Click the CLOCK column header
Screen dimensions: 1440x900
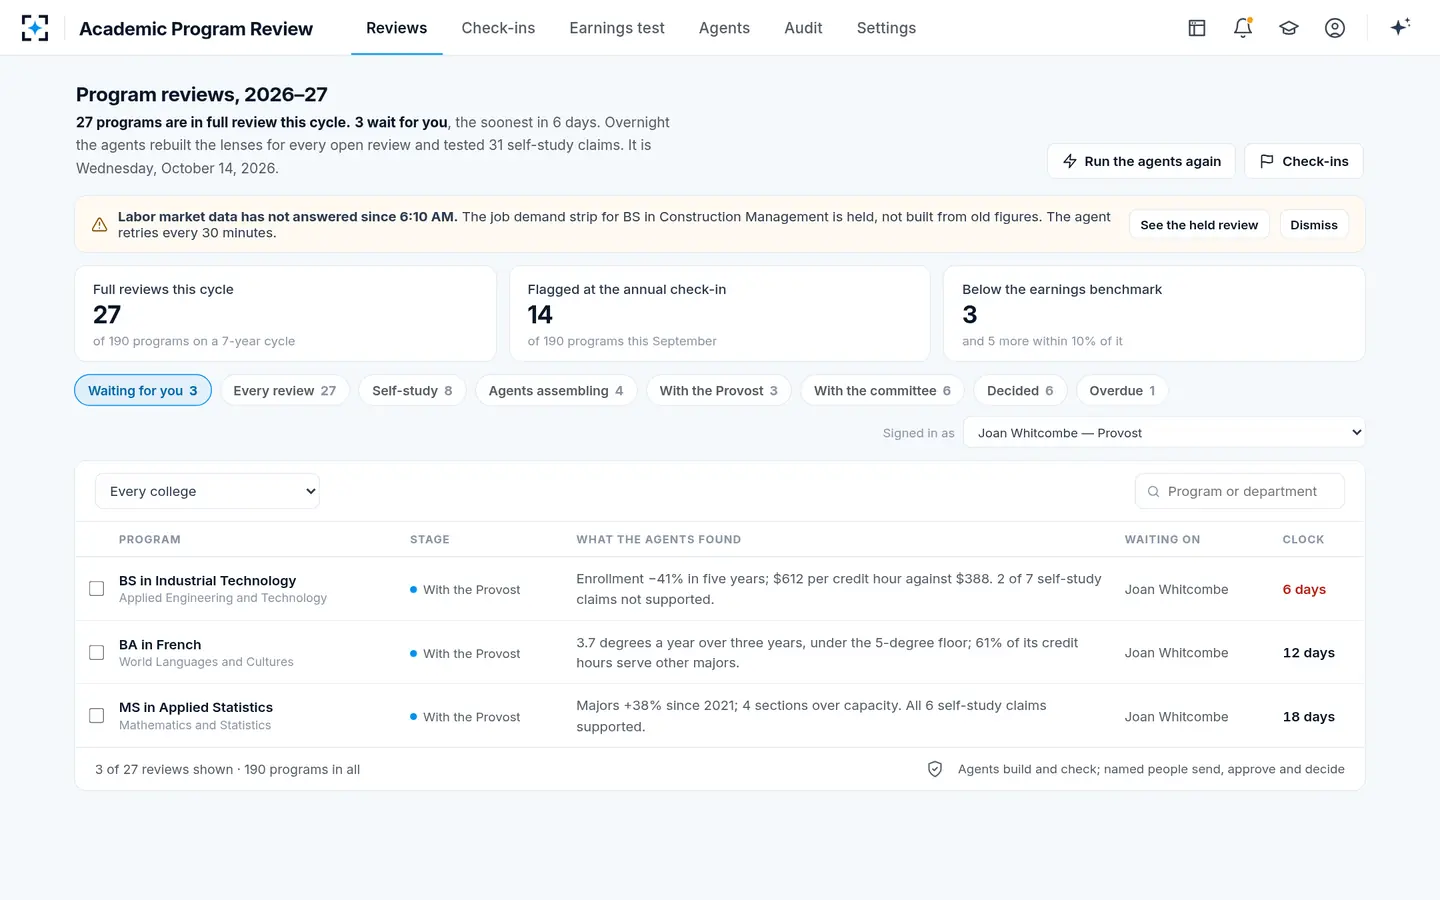1303,539
